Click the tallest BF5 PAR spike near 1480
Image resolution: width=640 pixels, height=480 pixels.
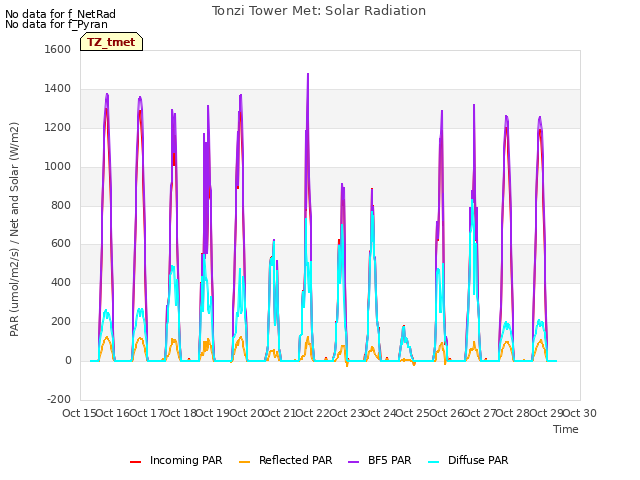pyautogui.click(x=308, y=75)
